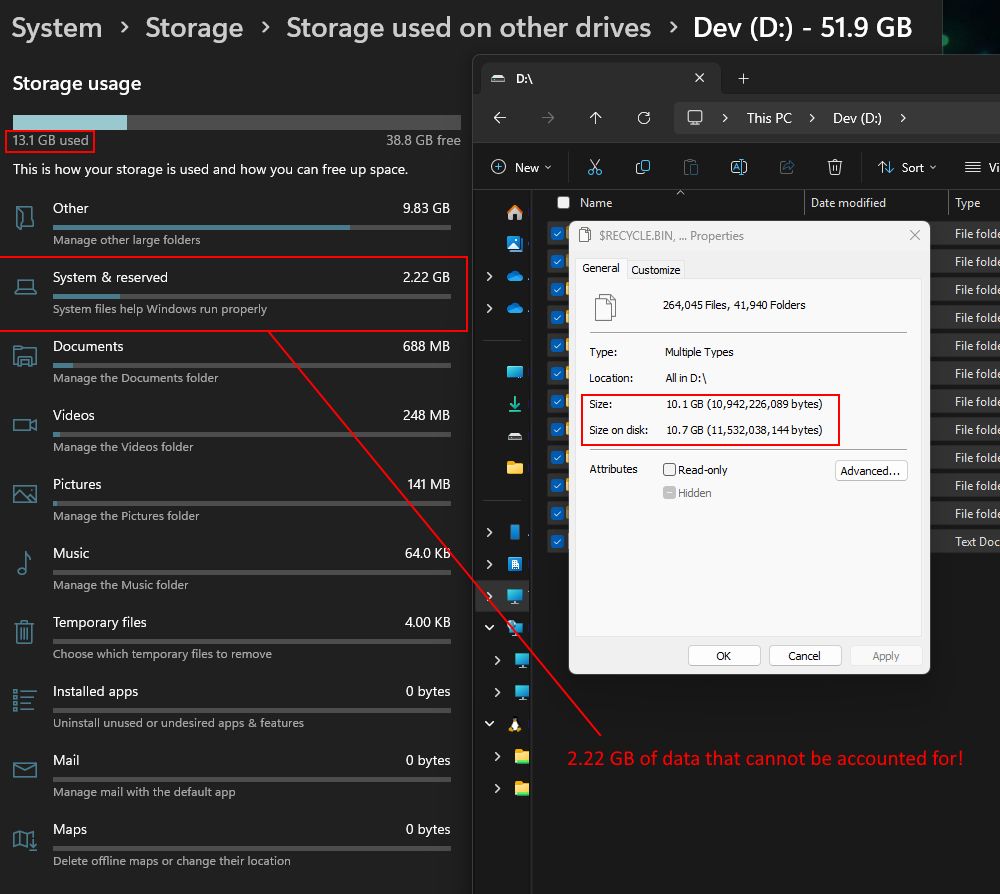Click the Delete trash can icon
Screen dimensions: 1000x894
pos(835,167)
